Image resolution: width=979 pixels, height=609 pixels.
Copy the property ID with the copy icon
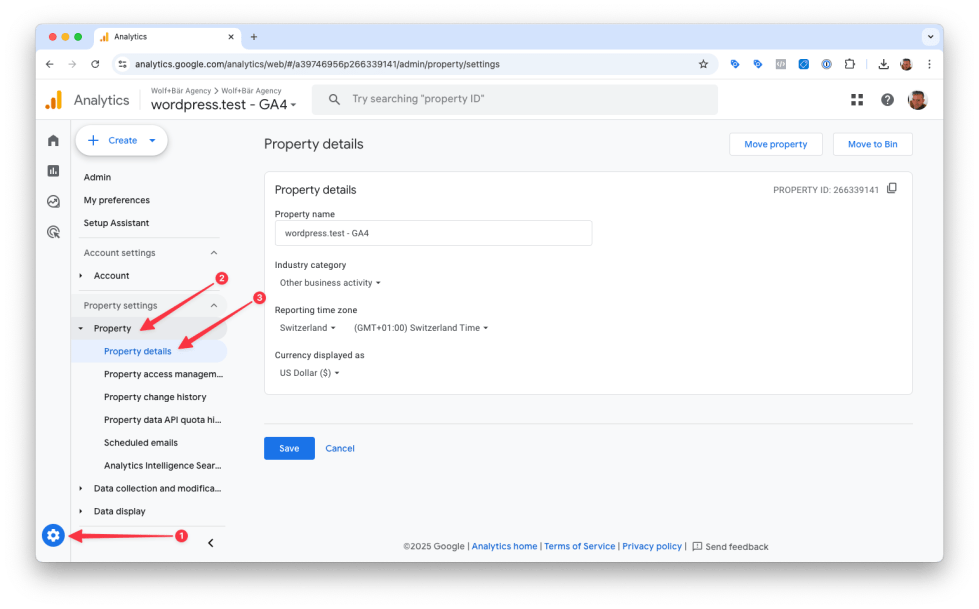pyautogui.click(x=892, y=189)
